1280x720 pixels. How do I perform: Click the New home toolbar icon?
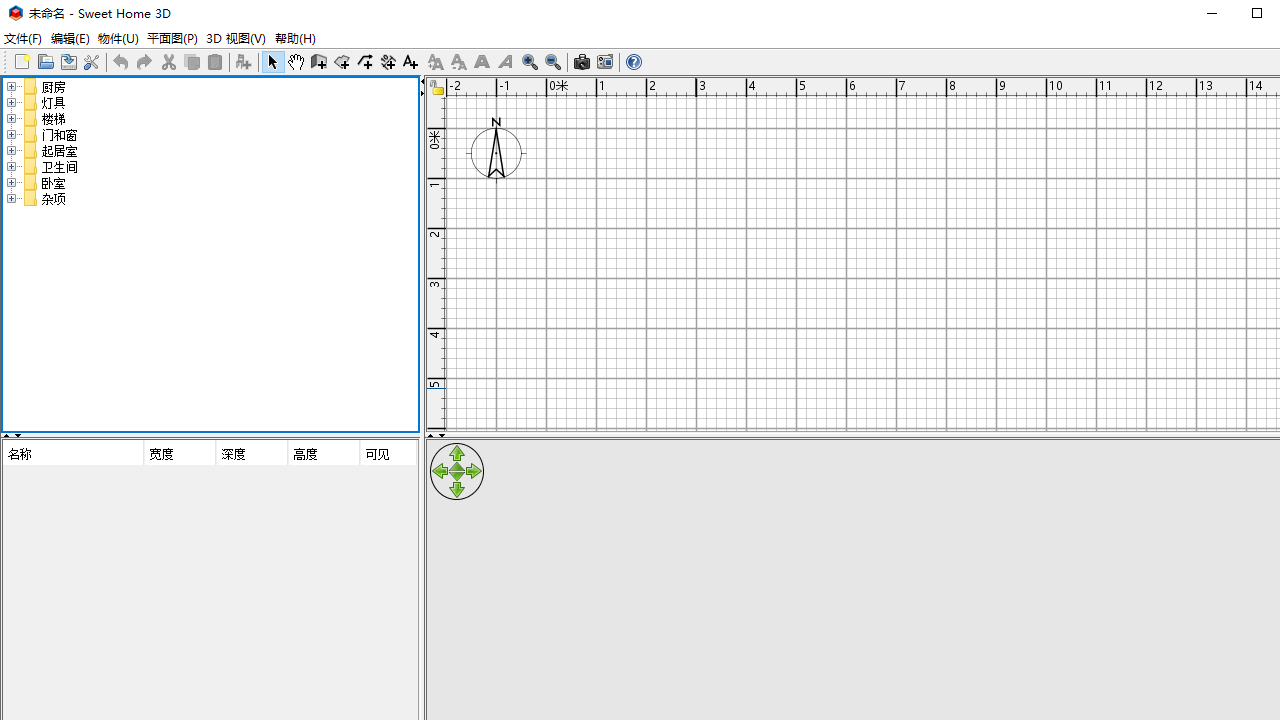(x=22, y=62)
